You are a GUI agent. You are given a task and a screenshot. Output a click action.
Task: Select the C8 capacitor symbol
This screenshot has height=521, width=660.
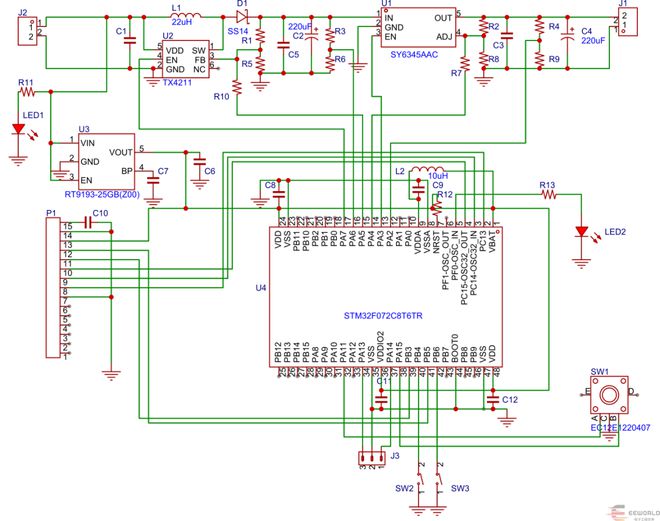279,194
